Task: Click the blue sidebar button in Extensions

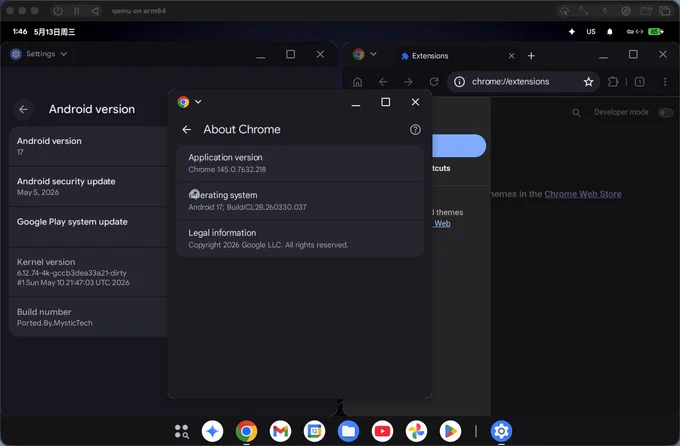Action: point(459,146)
